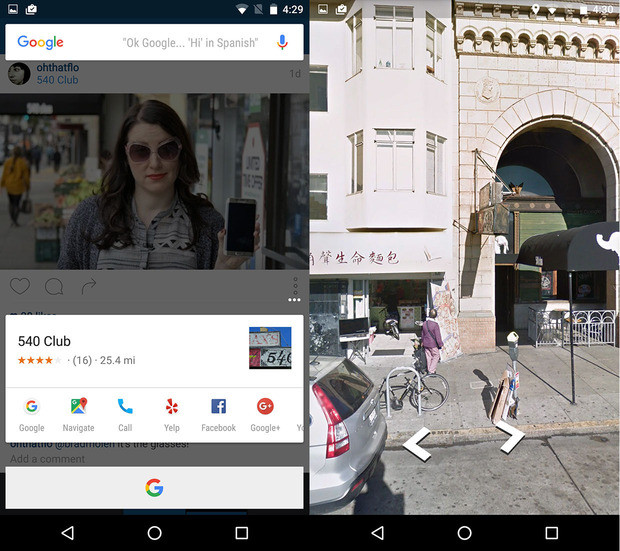Open the 540 Club card title
620x551 pixels.
click(44, 341)
